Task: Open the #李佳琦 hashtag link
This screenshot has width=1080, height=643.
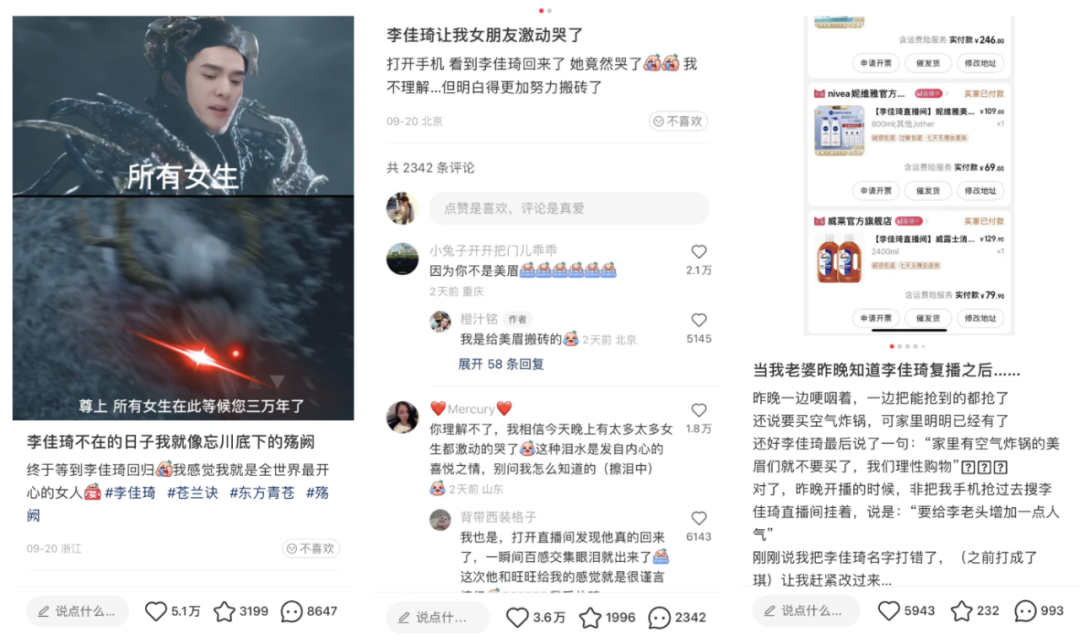Action: (x=130, y=493)
